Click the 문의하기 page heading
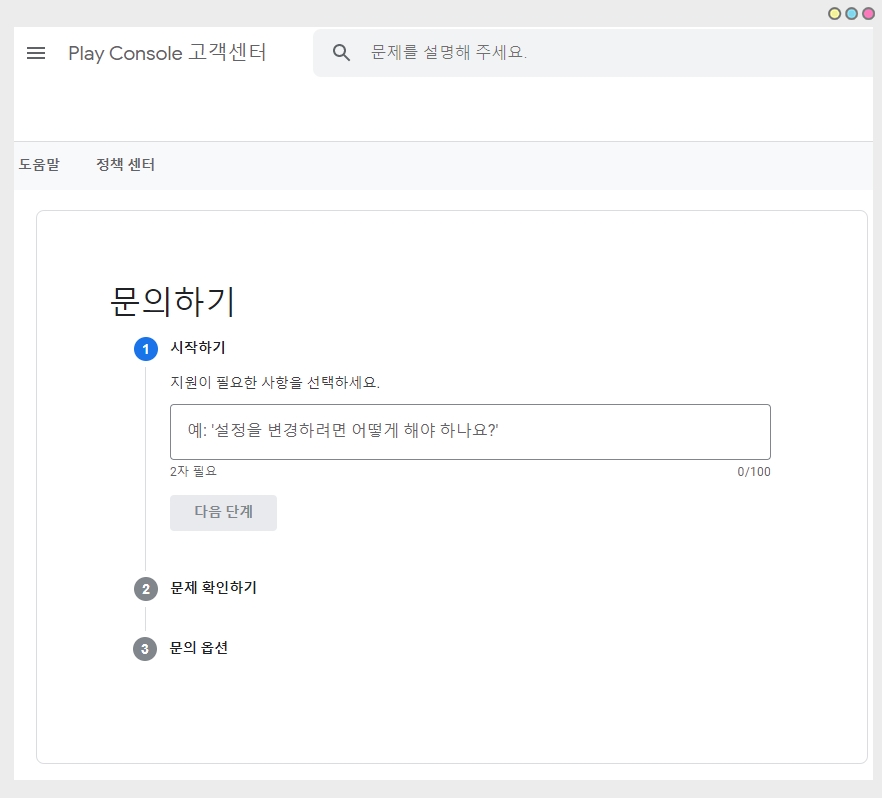The height and width of the screenshot is (798, 882). [x=172, y=301]
